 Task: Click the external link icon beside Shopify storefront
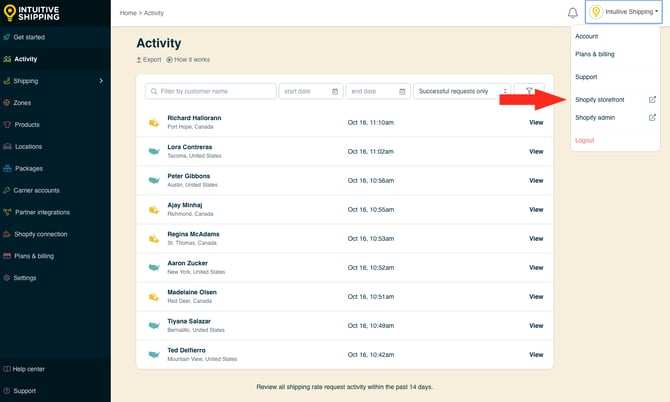coord(652,100)
